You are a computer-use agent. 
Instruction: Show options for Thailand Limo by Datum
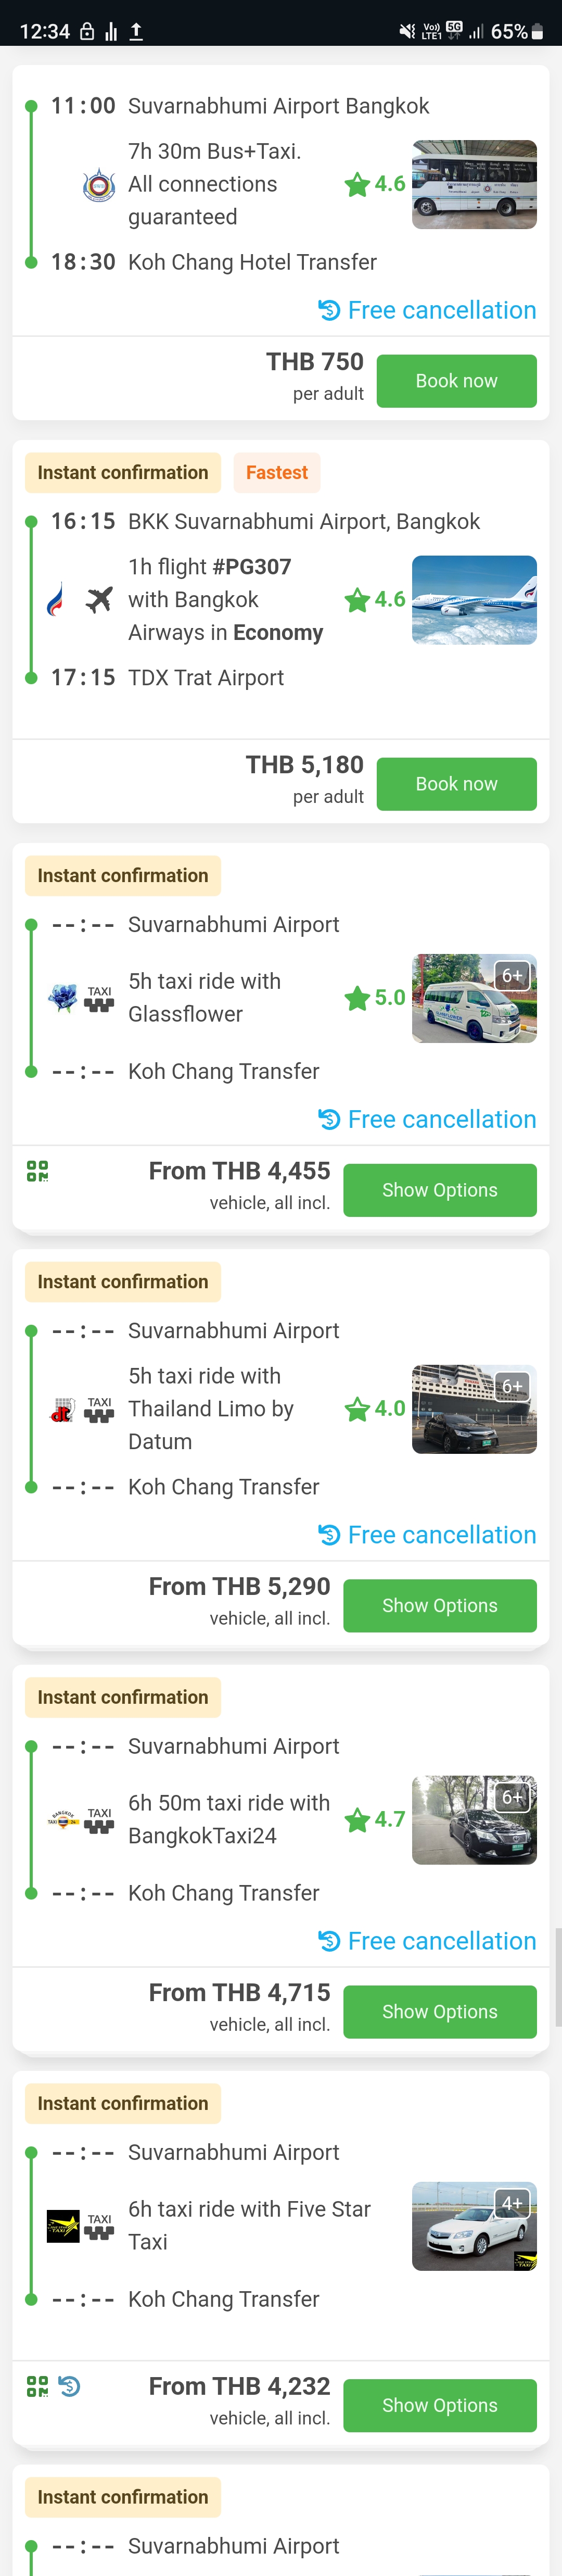tap(439, 1605)
